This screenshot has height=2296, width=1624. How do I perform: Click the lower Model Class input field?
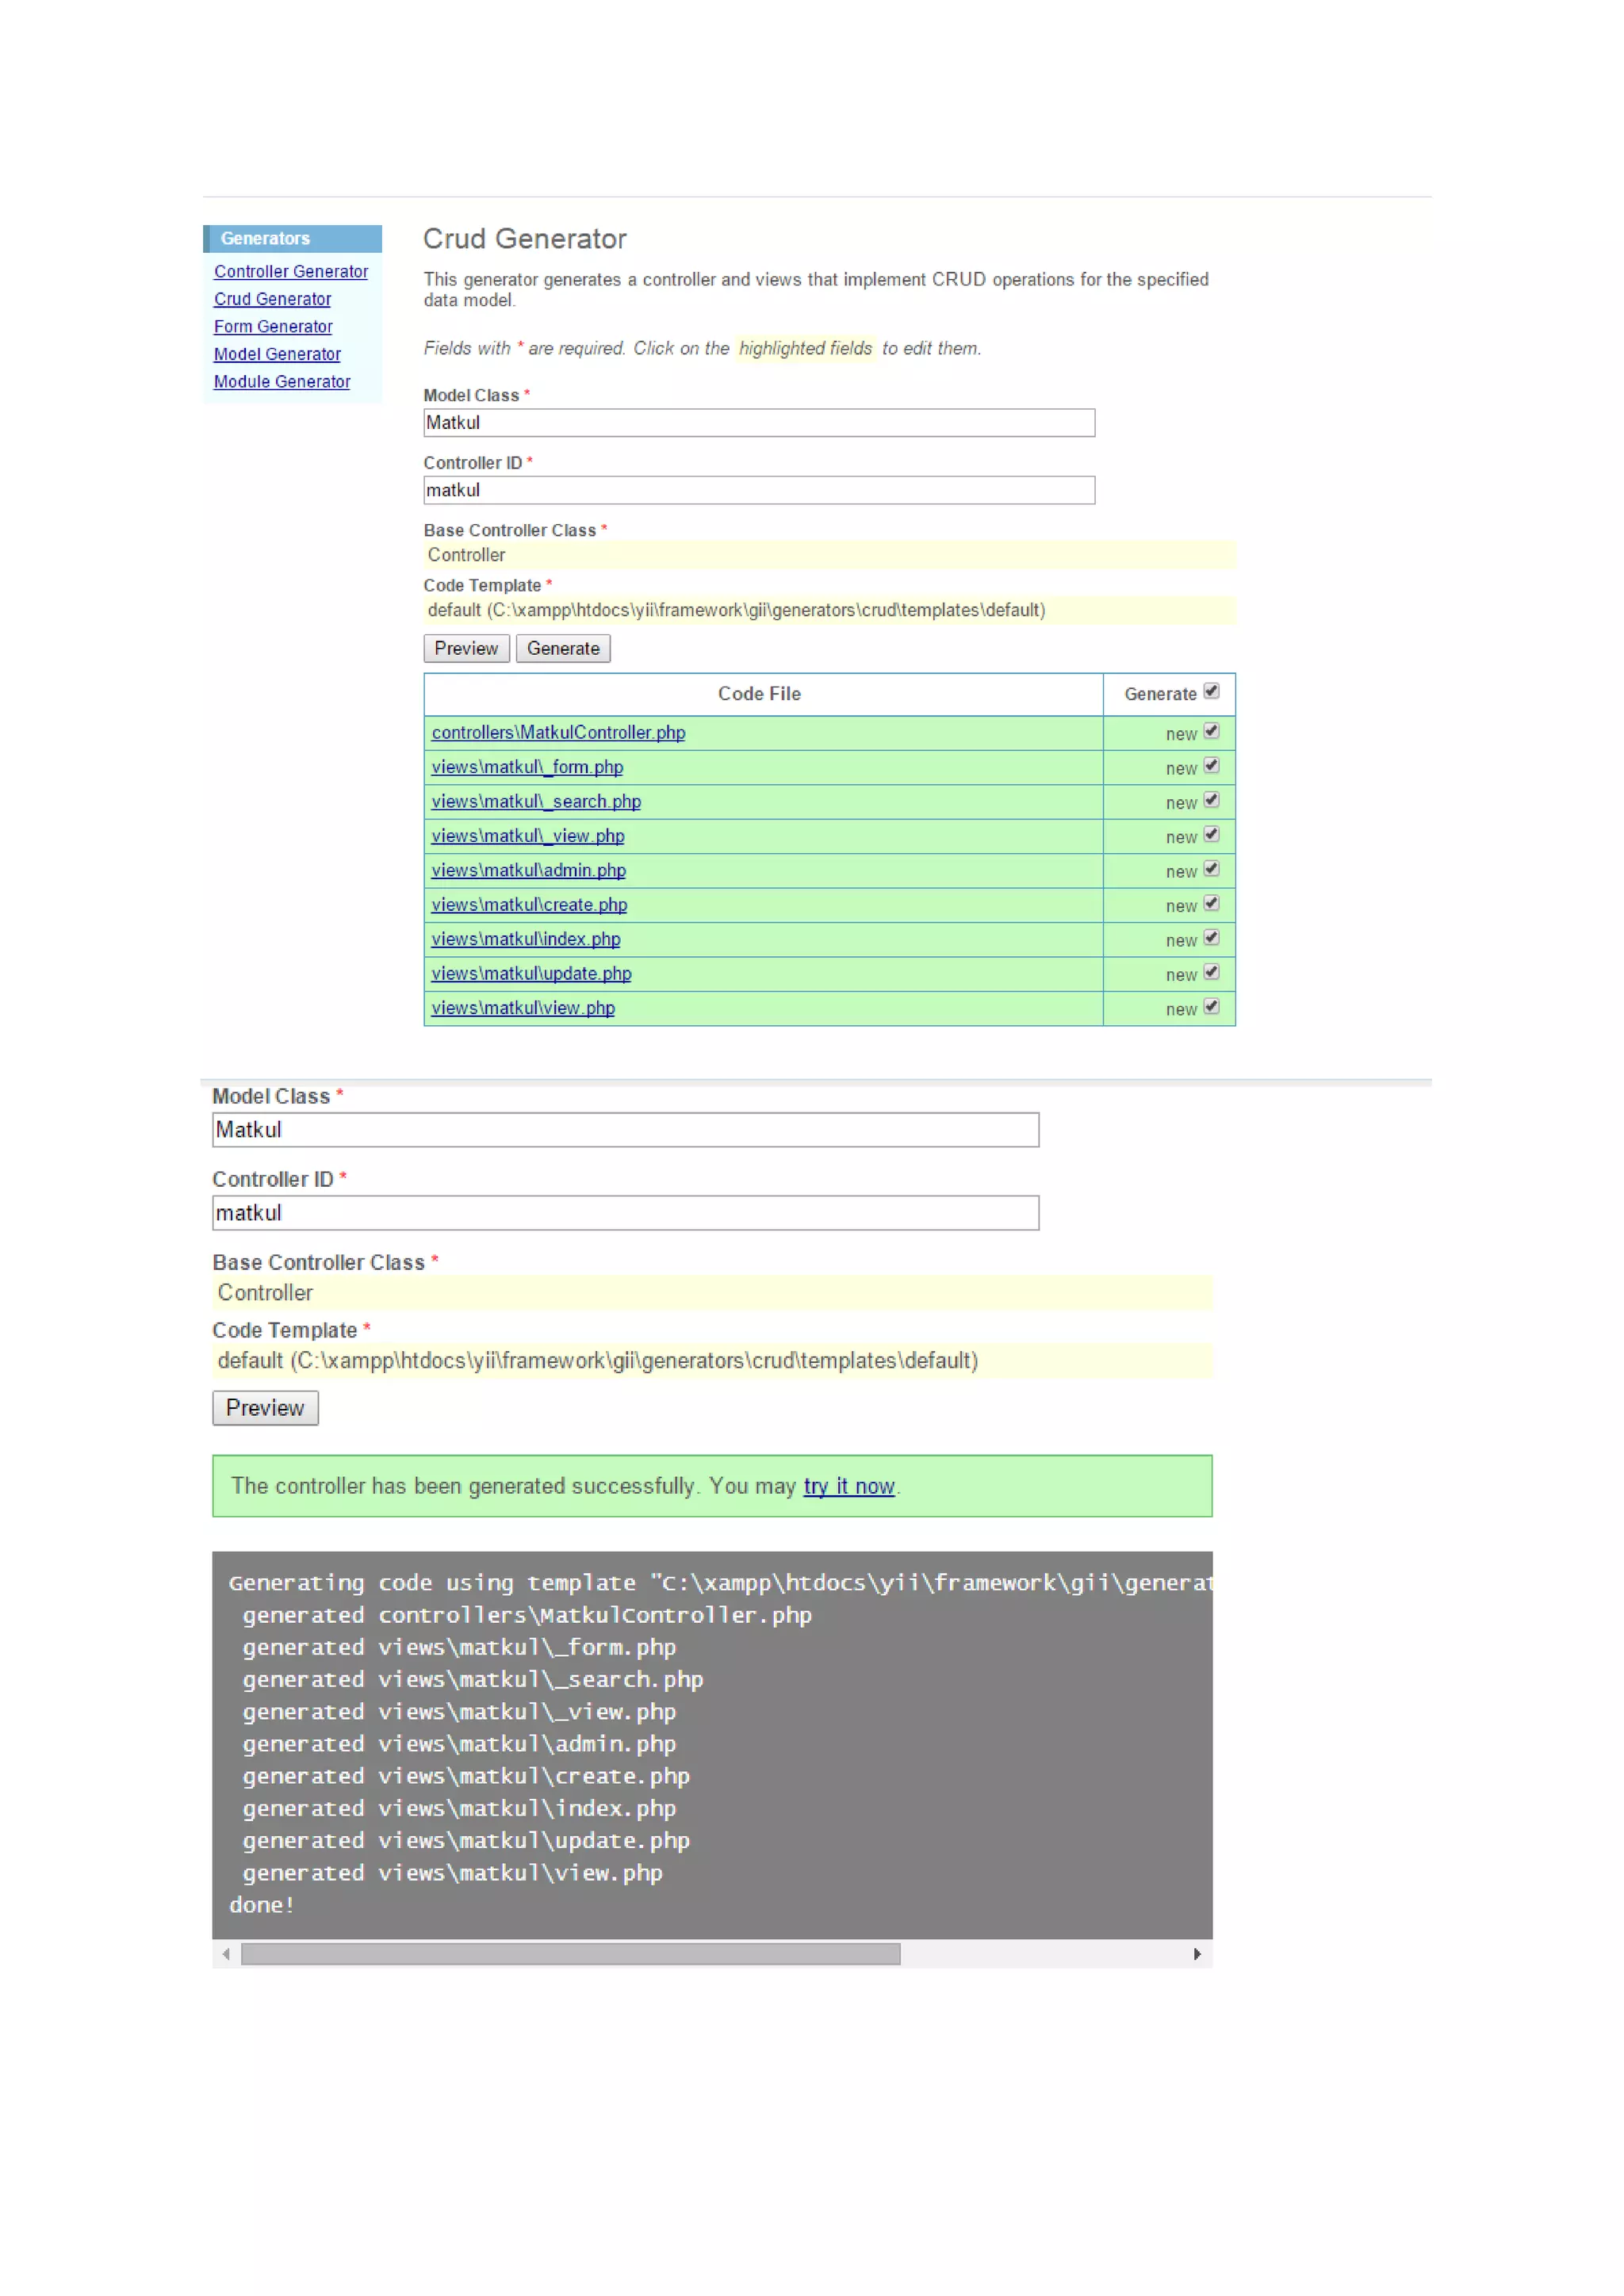click(x=626, y=1130)
